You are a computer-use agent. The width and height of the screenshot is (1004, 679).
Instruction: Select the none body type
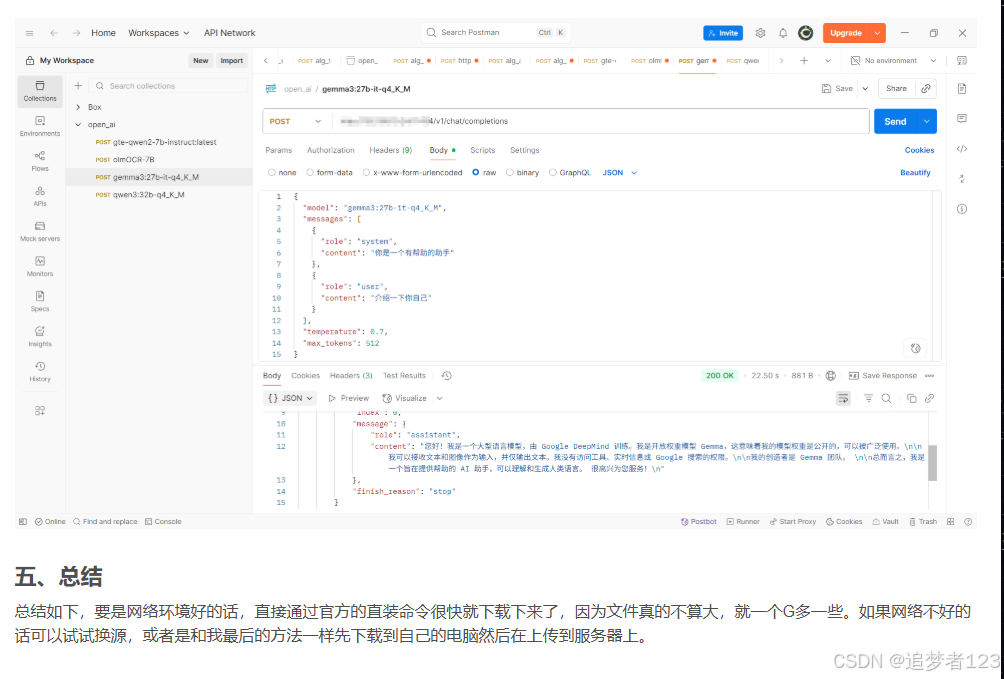(x=282, y=172)
